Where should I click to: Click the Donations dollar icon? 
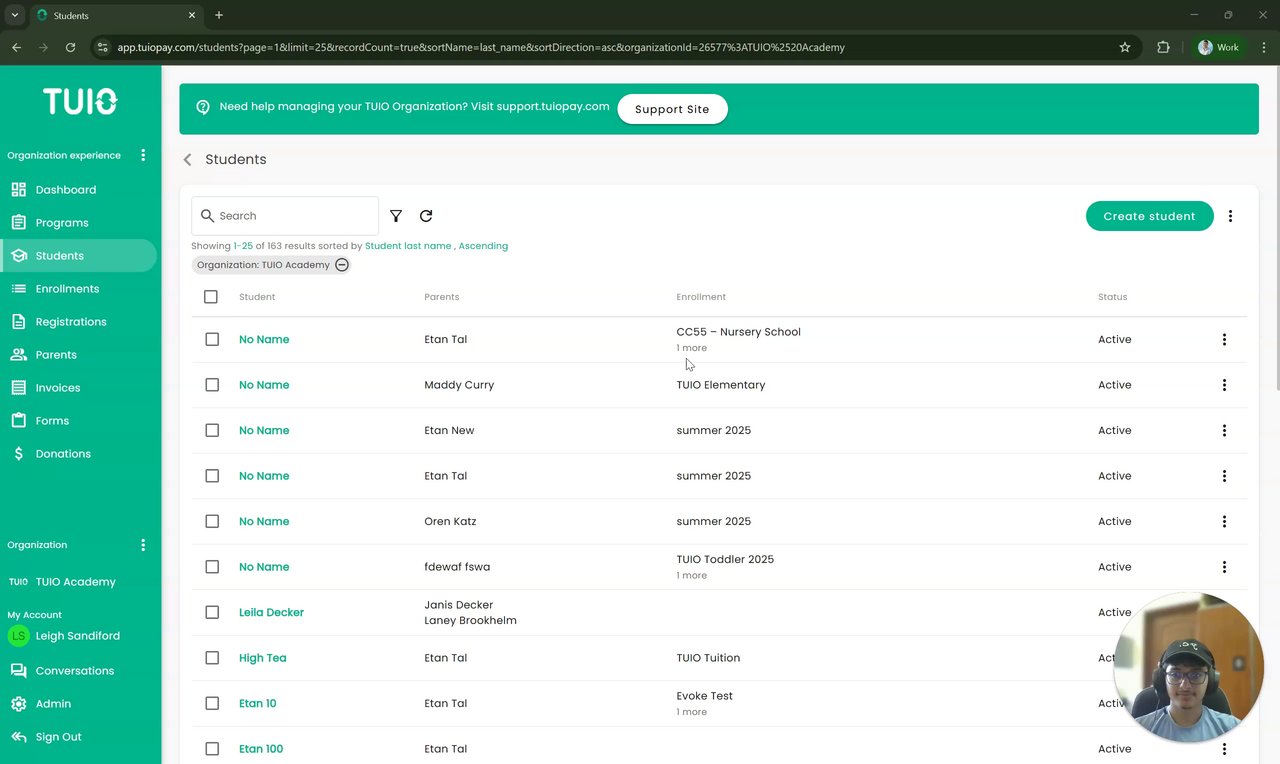18,454
